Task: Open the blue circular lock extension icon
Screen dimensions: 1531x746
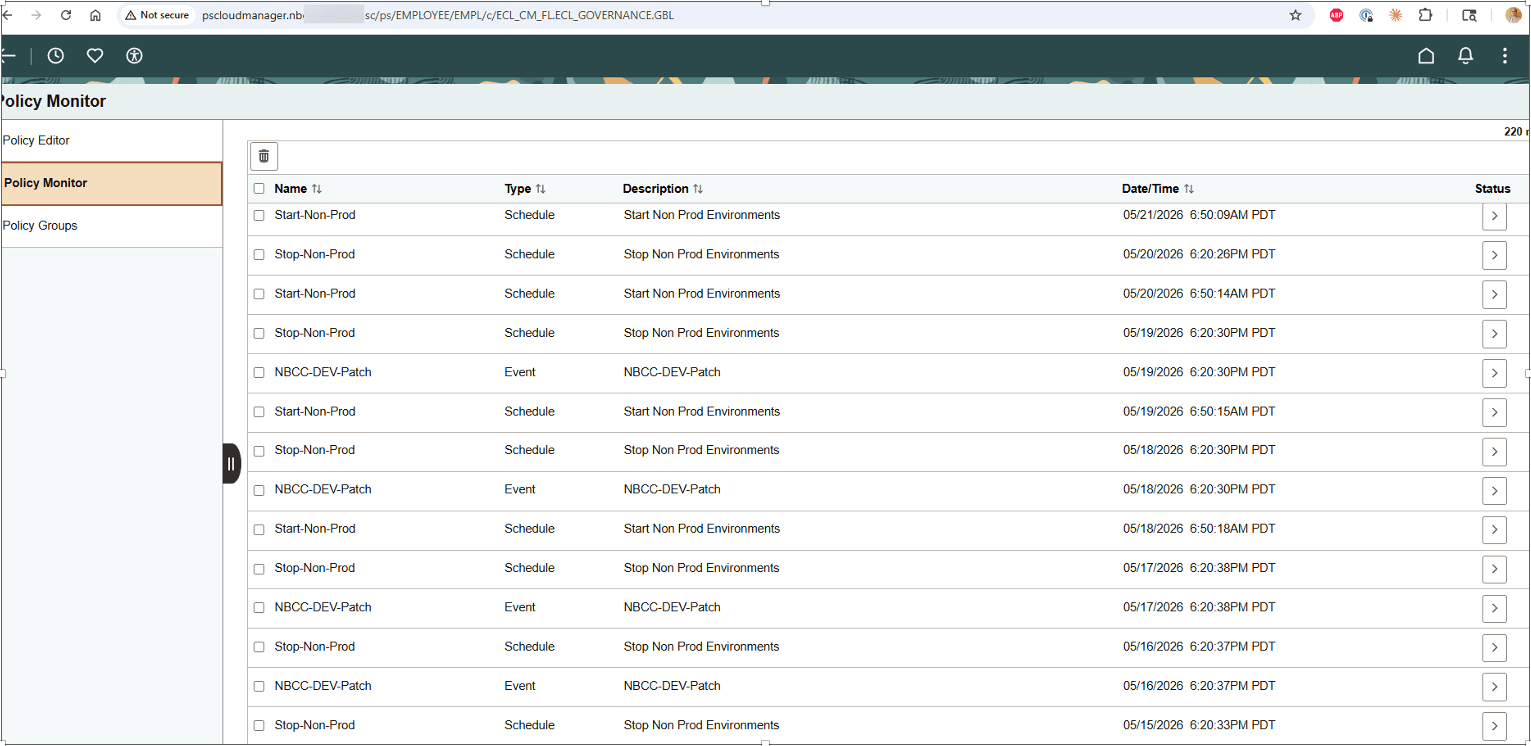Action: (x=1366, y=15)
